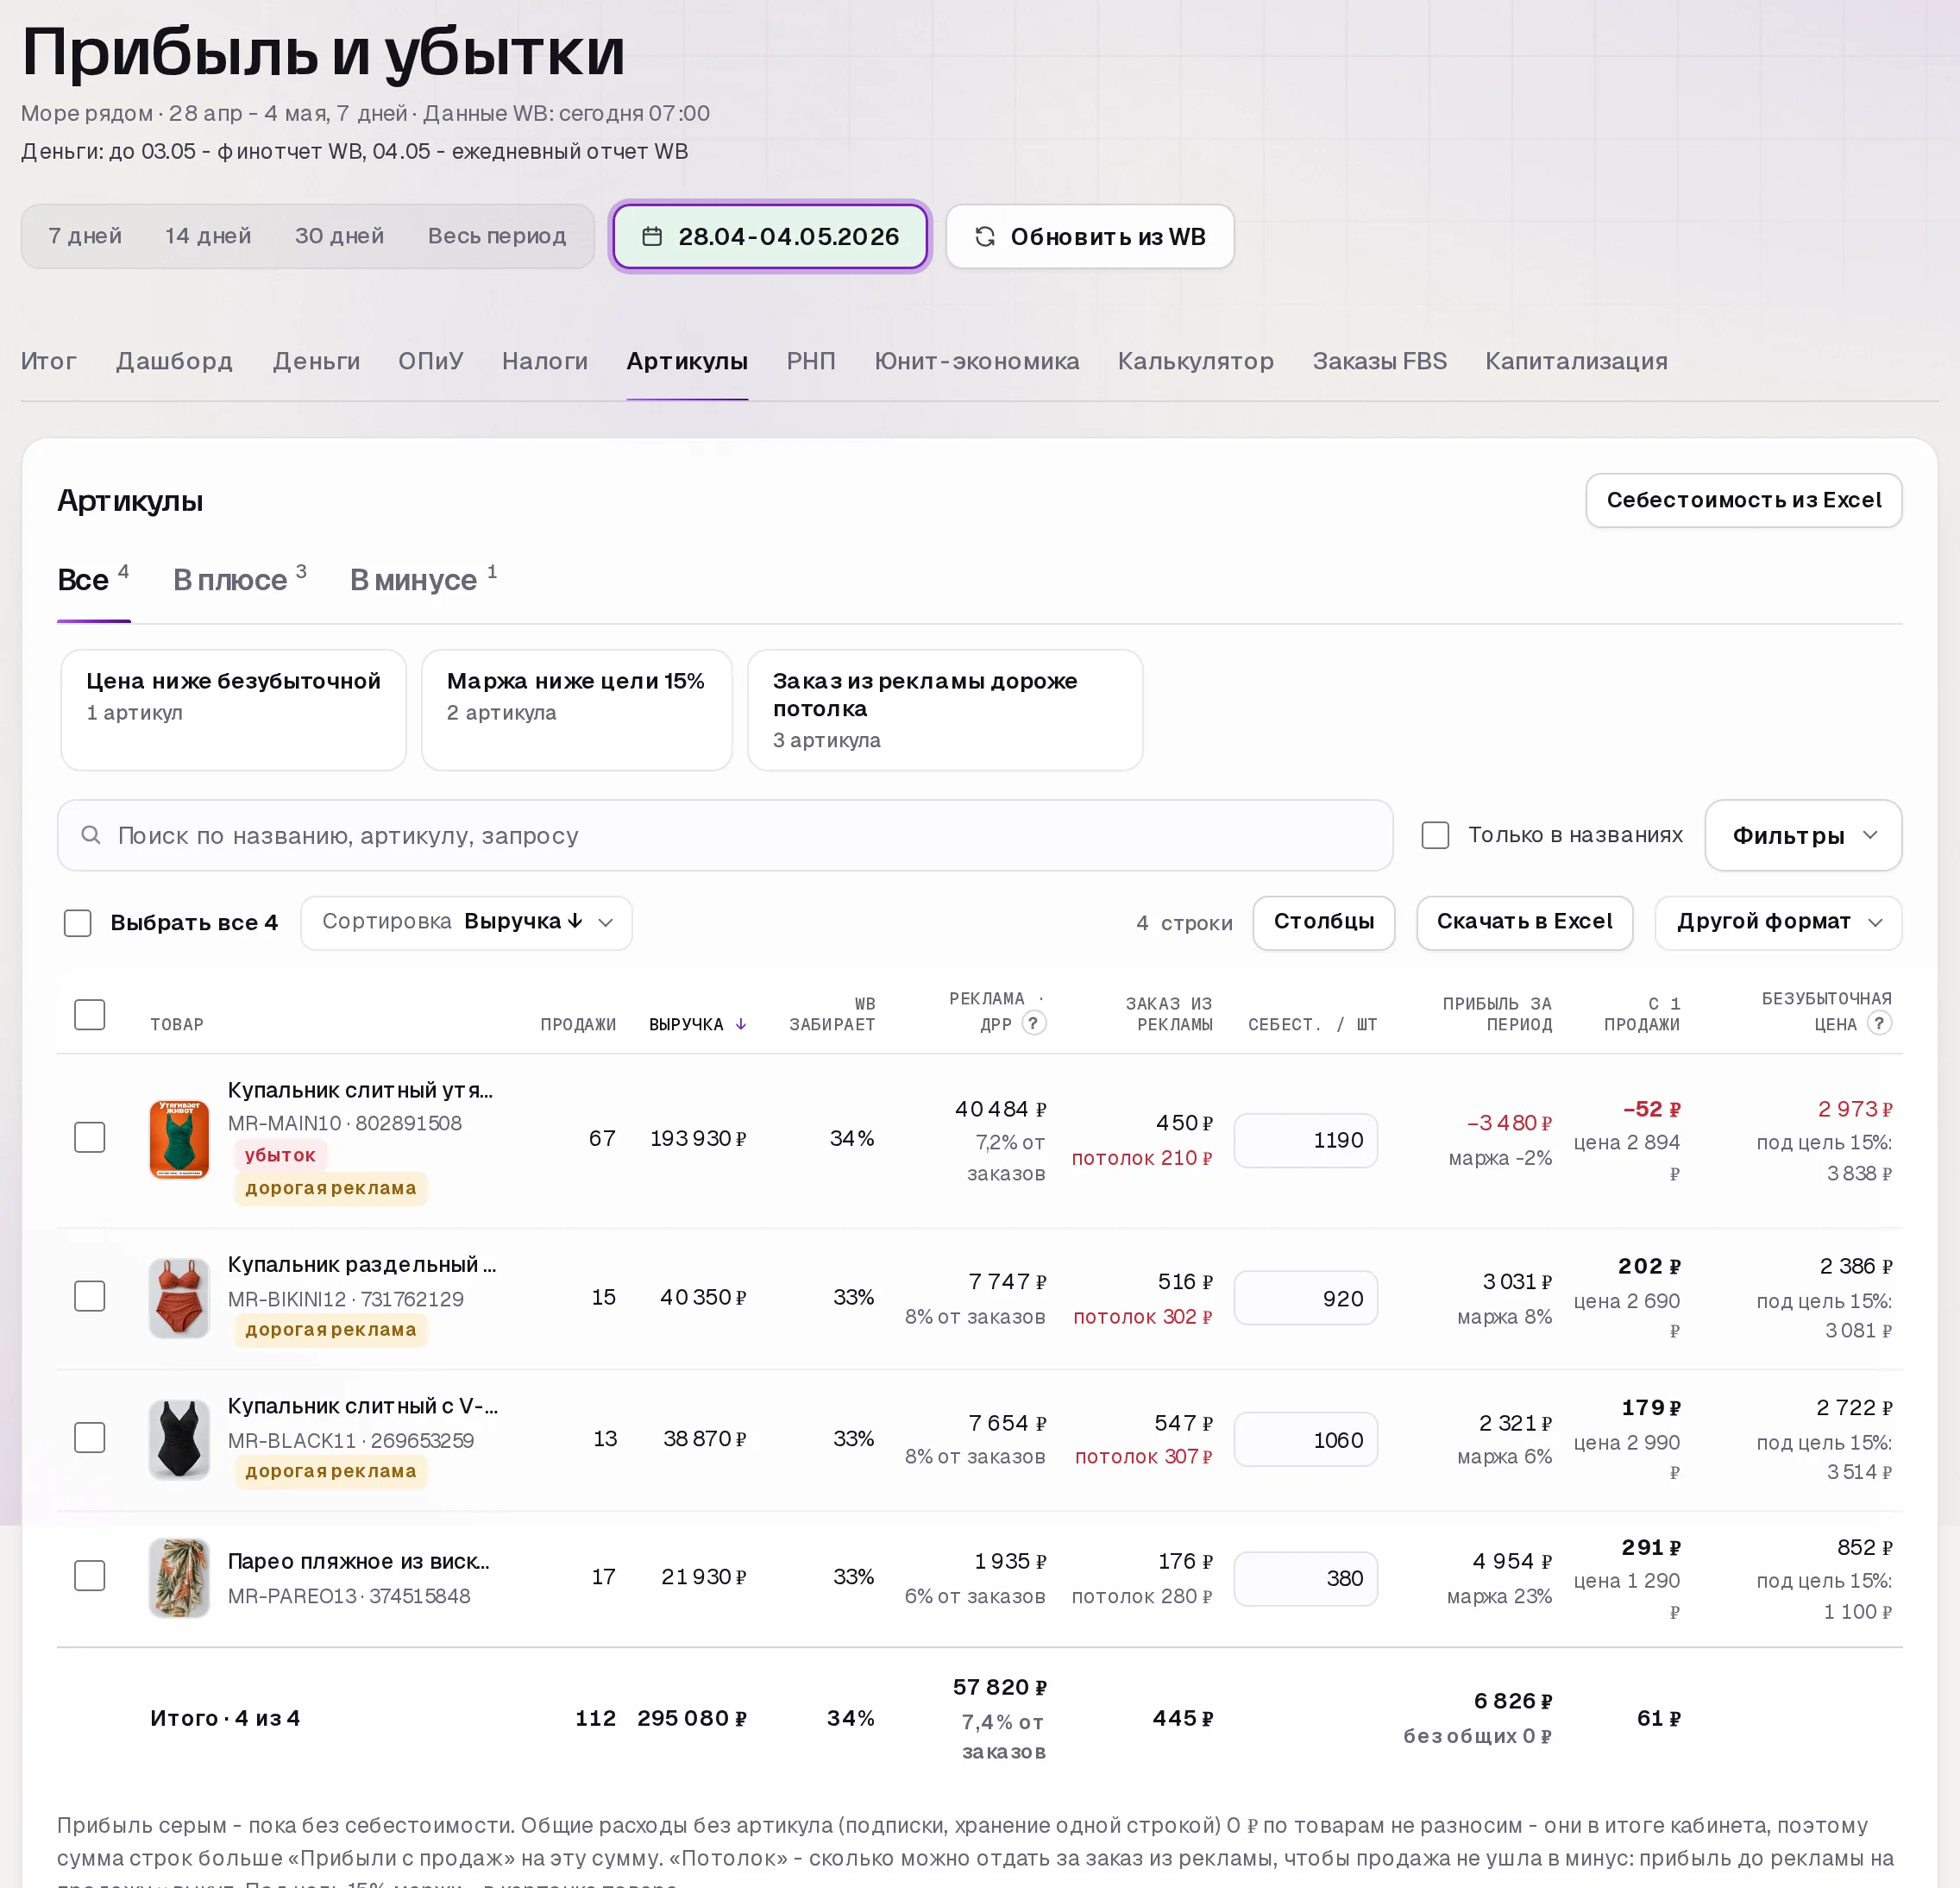
Task: Show the В минусе articles tab
Action: pyautogui.click(x=423, y=580)
